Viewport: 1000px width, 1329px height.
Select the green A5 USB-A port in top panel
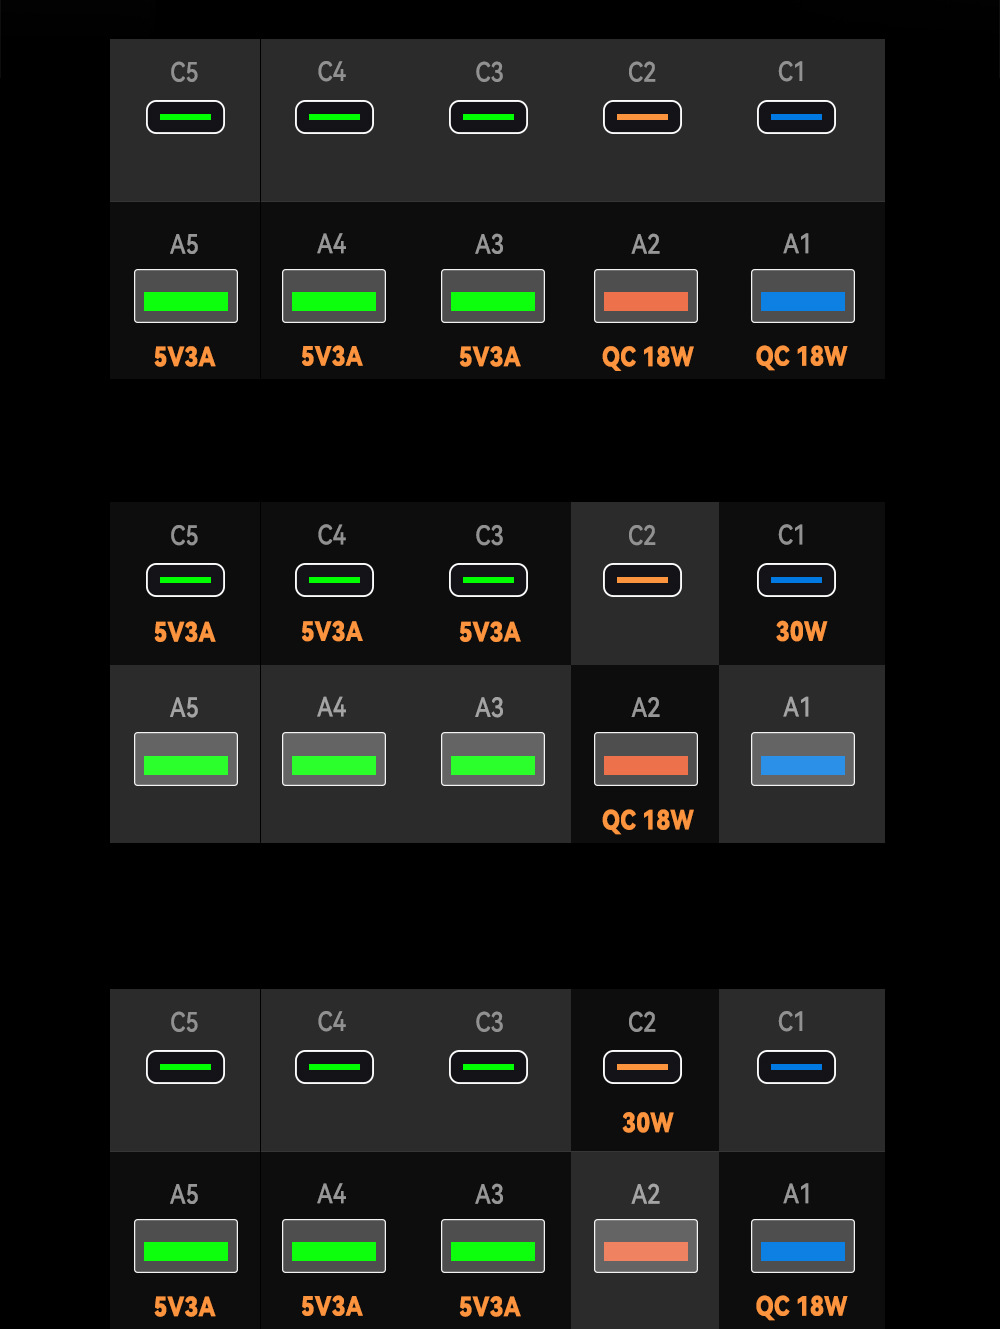(186, 296)
